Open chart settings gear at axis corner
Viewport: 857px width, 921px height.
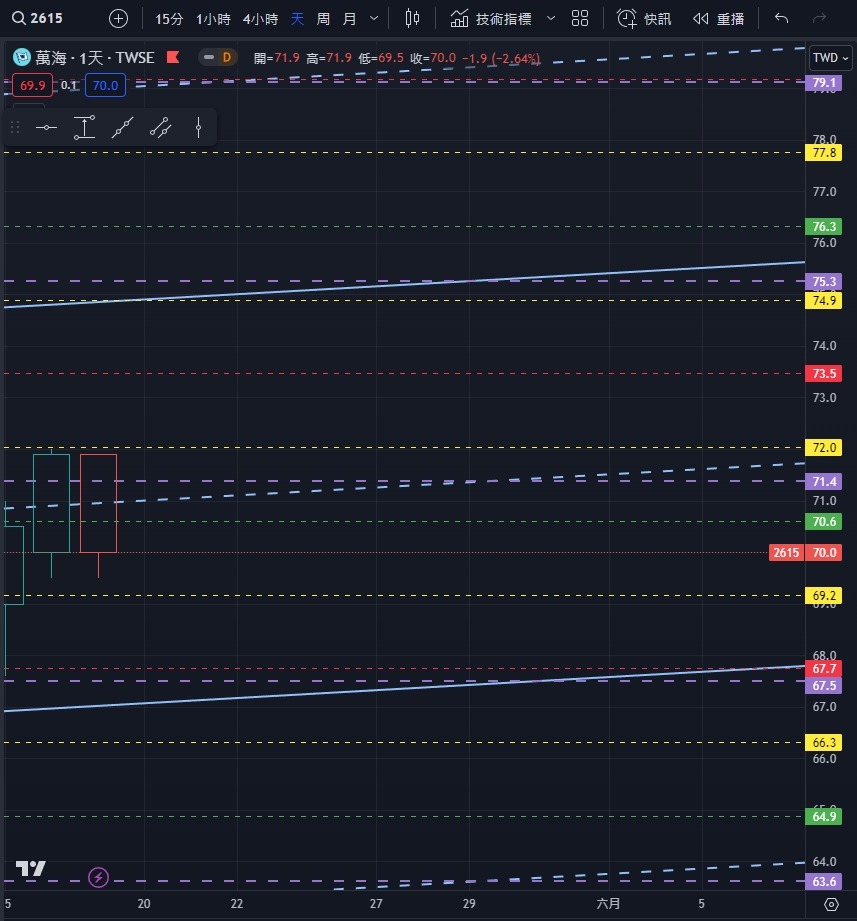coord(831,905)
